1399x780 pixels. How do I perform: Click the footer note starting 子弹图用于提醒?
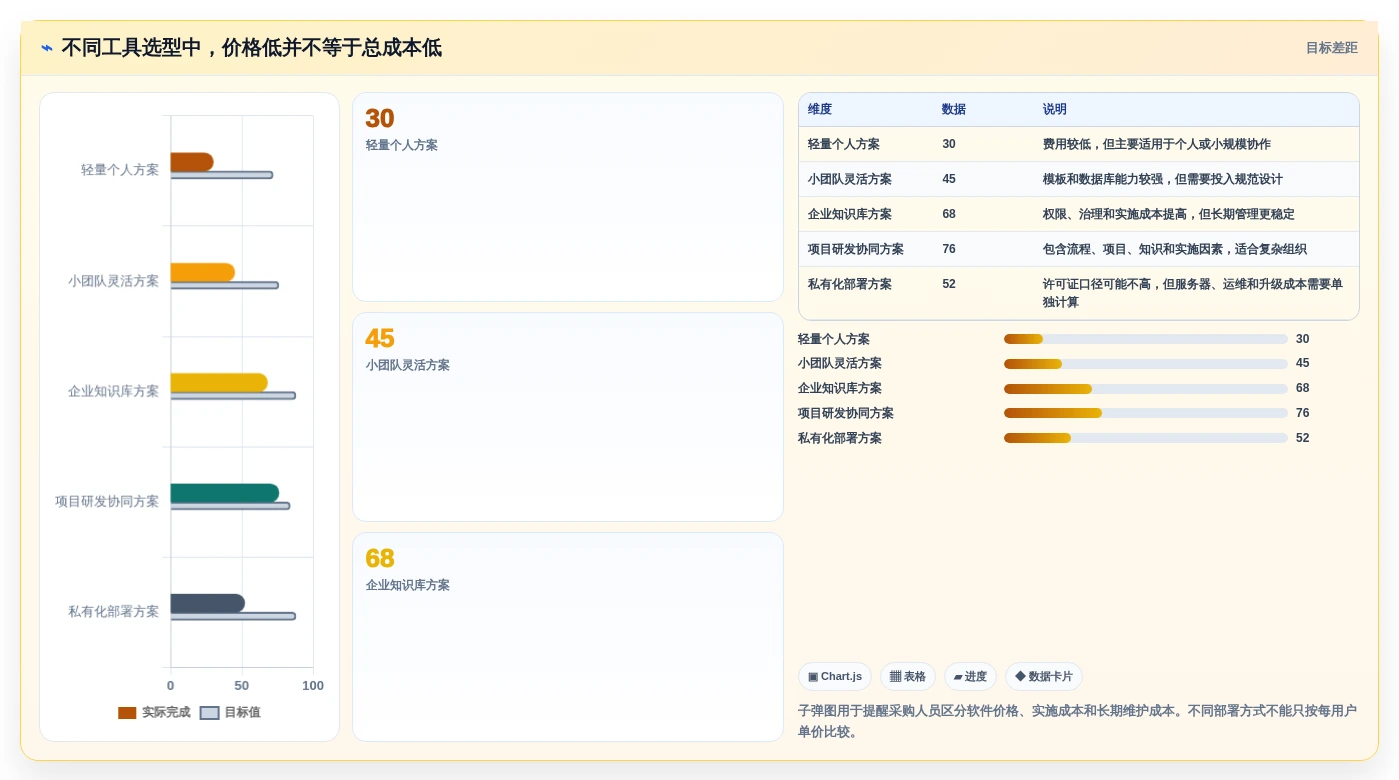(x=1077, y=721)
